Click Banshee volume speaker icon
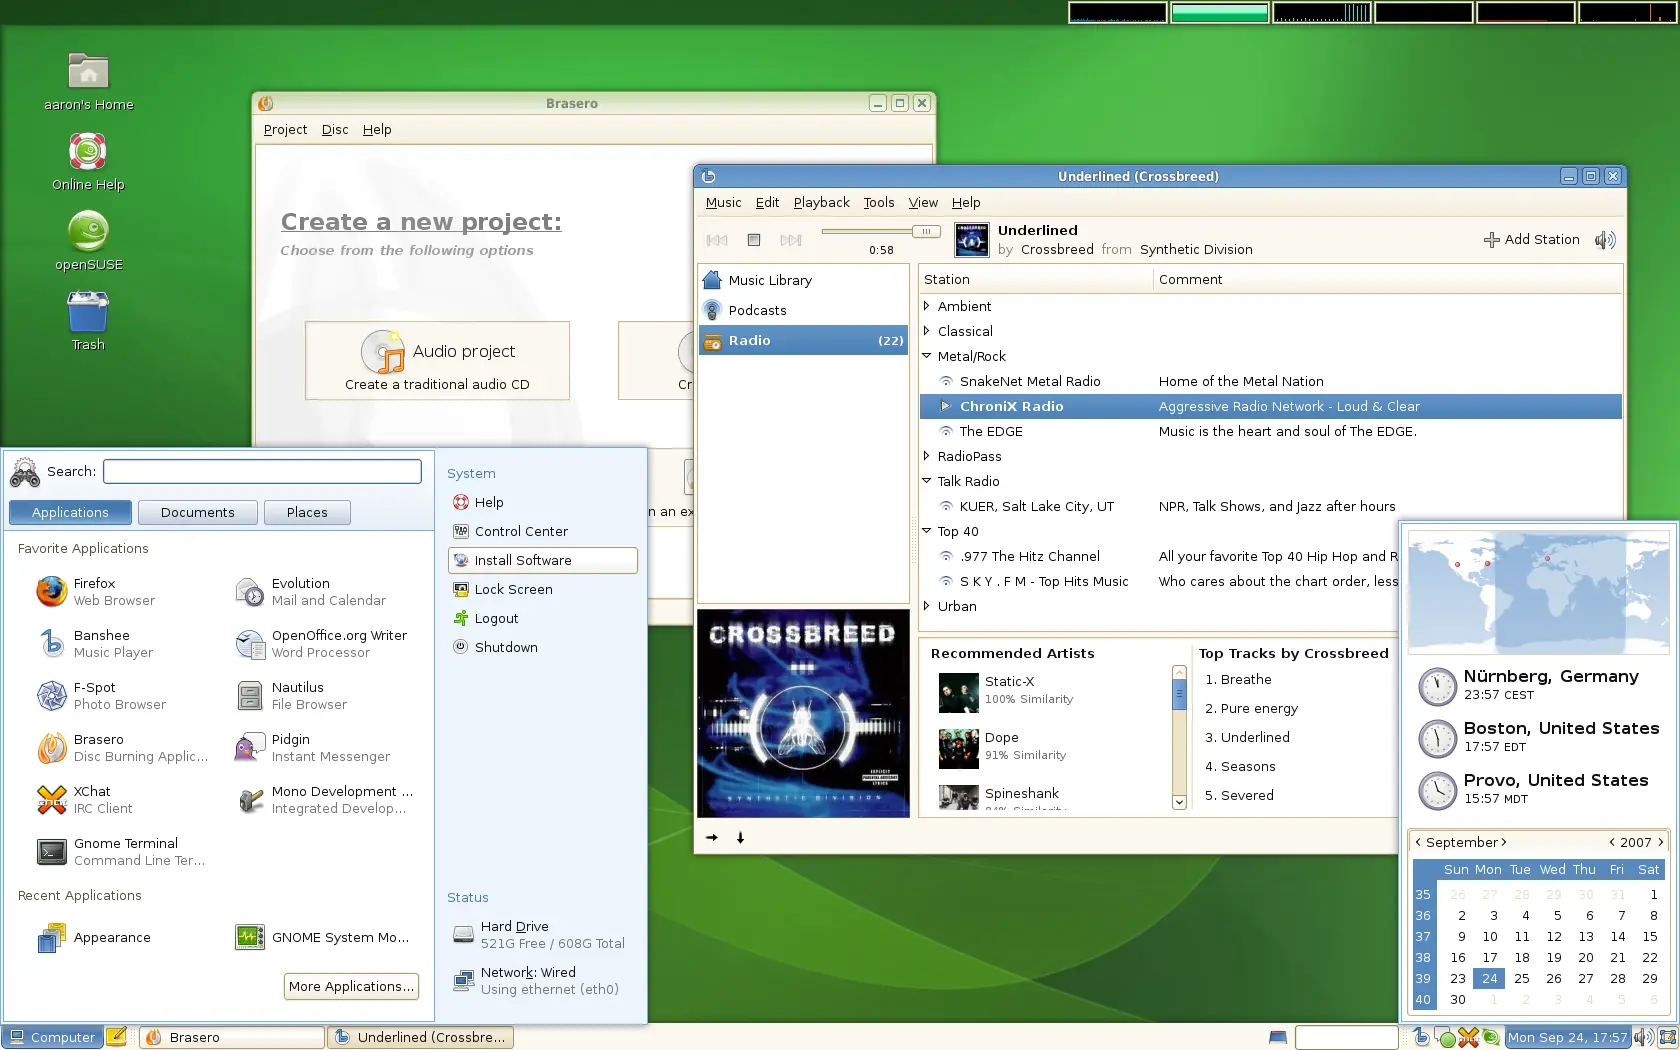1680x1050 pixels. click(1606, 240)
